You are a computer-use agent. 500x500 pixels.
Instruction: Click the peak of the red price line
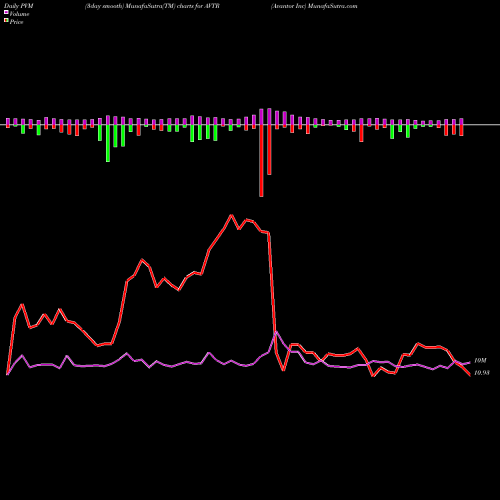(231, 215)
